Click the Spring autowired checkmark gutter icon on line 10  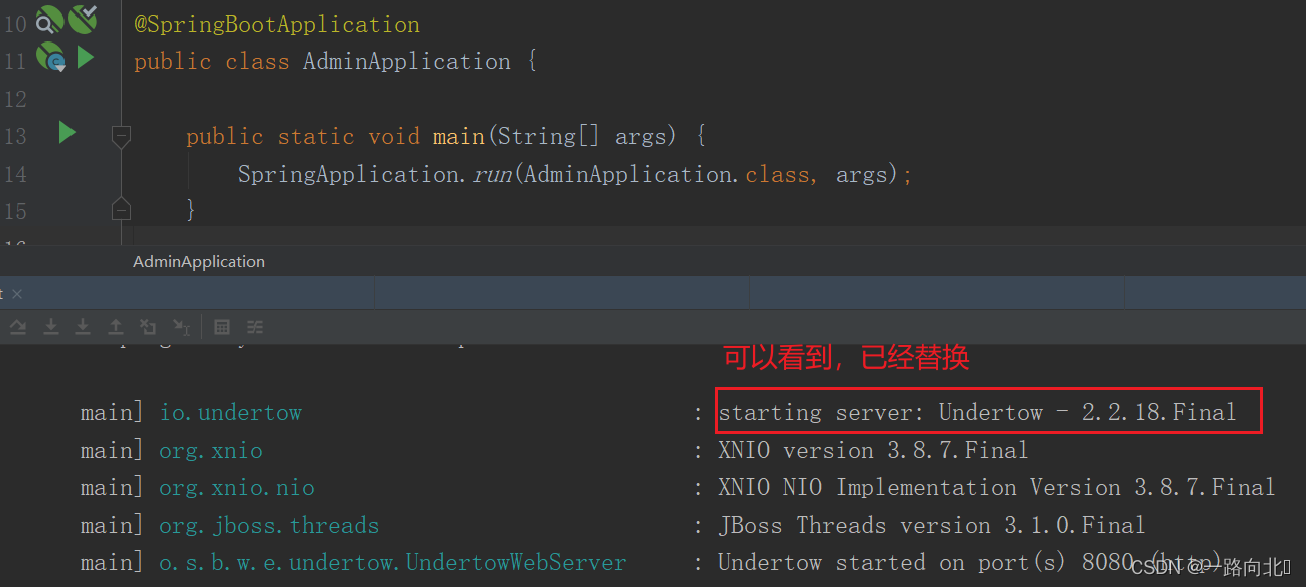coord(83,18)
